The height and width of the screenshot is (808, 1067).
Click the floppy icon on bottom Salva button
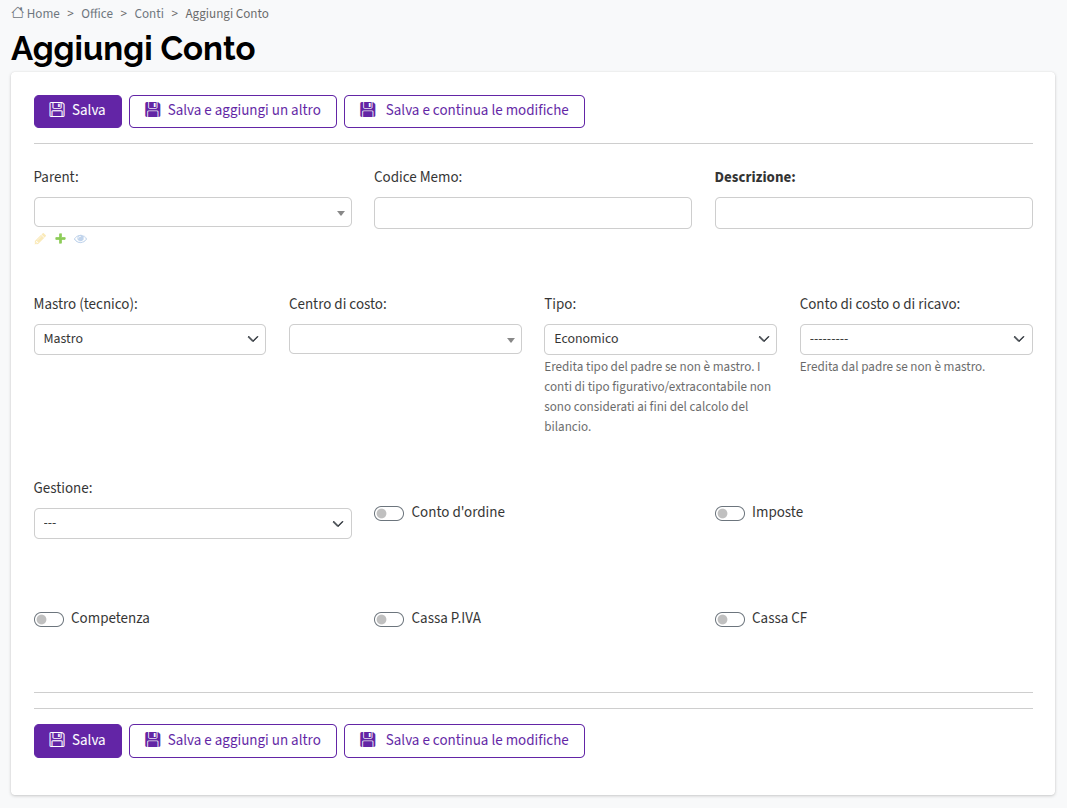click(57, 740)
